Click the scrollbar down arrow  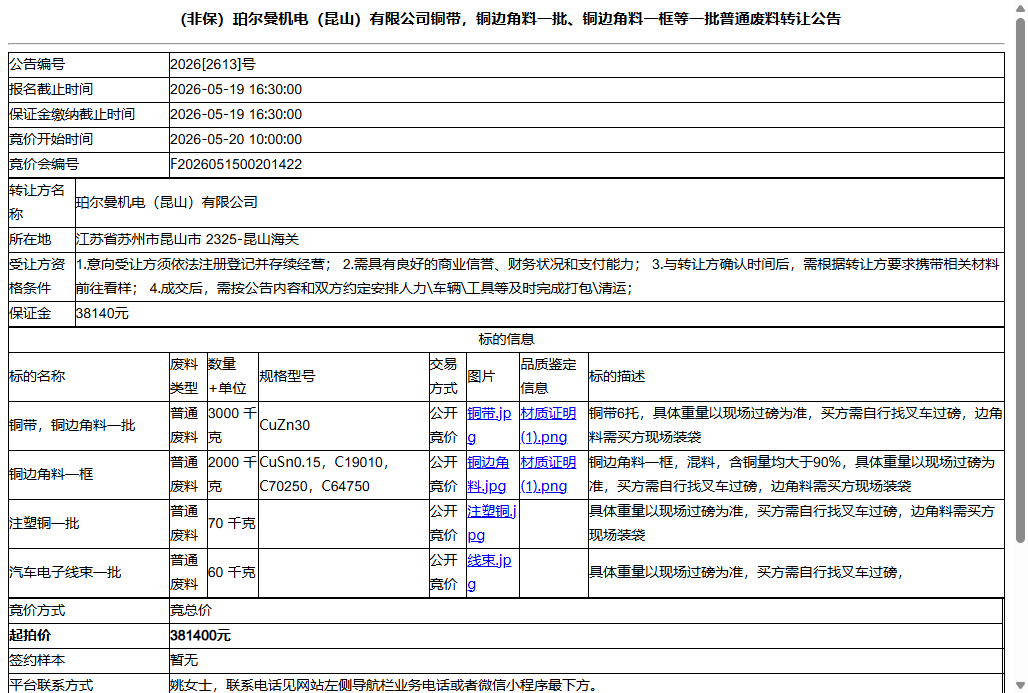coord(1020,686)
